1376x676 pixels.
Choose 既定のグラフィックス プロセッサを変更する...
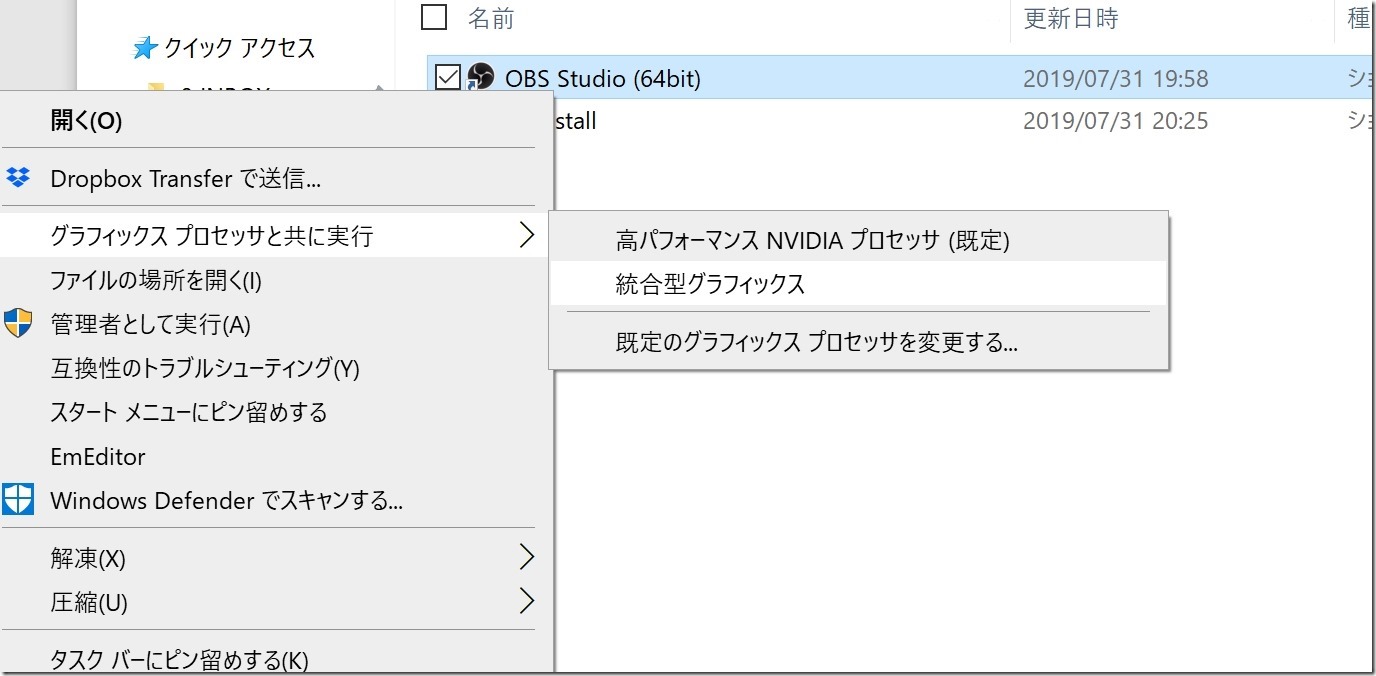(858, 343)
